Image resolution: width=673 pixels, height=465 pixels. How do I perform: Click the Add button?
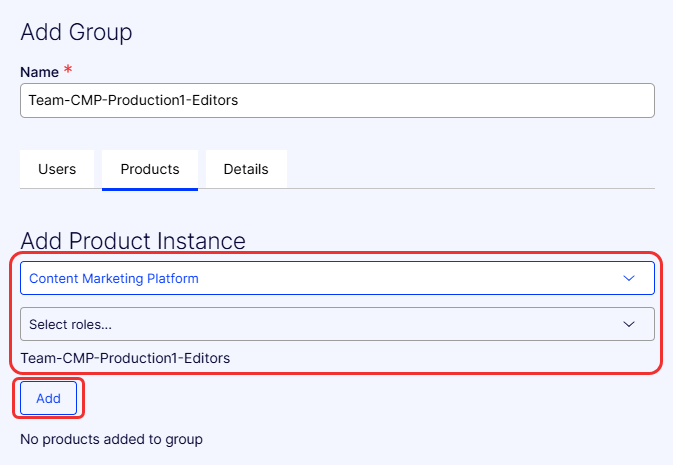point(49,398)
